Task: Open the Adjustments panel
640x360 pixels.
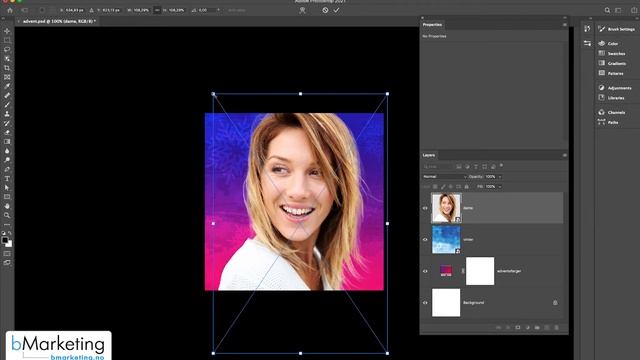Action: tap(615, 88)
